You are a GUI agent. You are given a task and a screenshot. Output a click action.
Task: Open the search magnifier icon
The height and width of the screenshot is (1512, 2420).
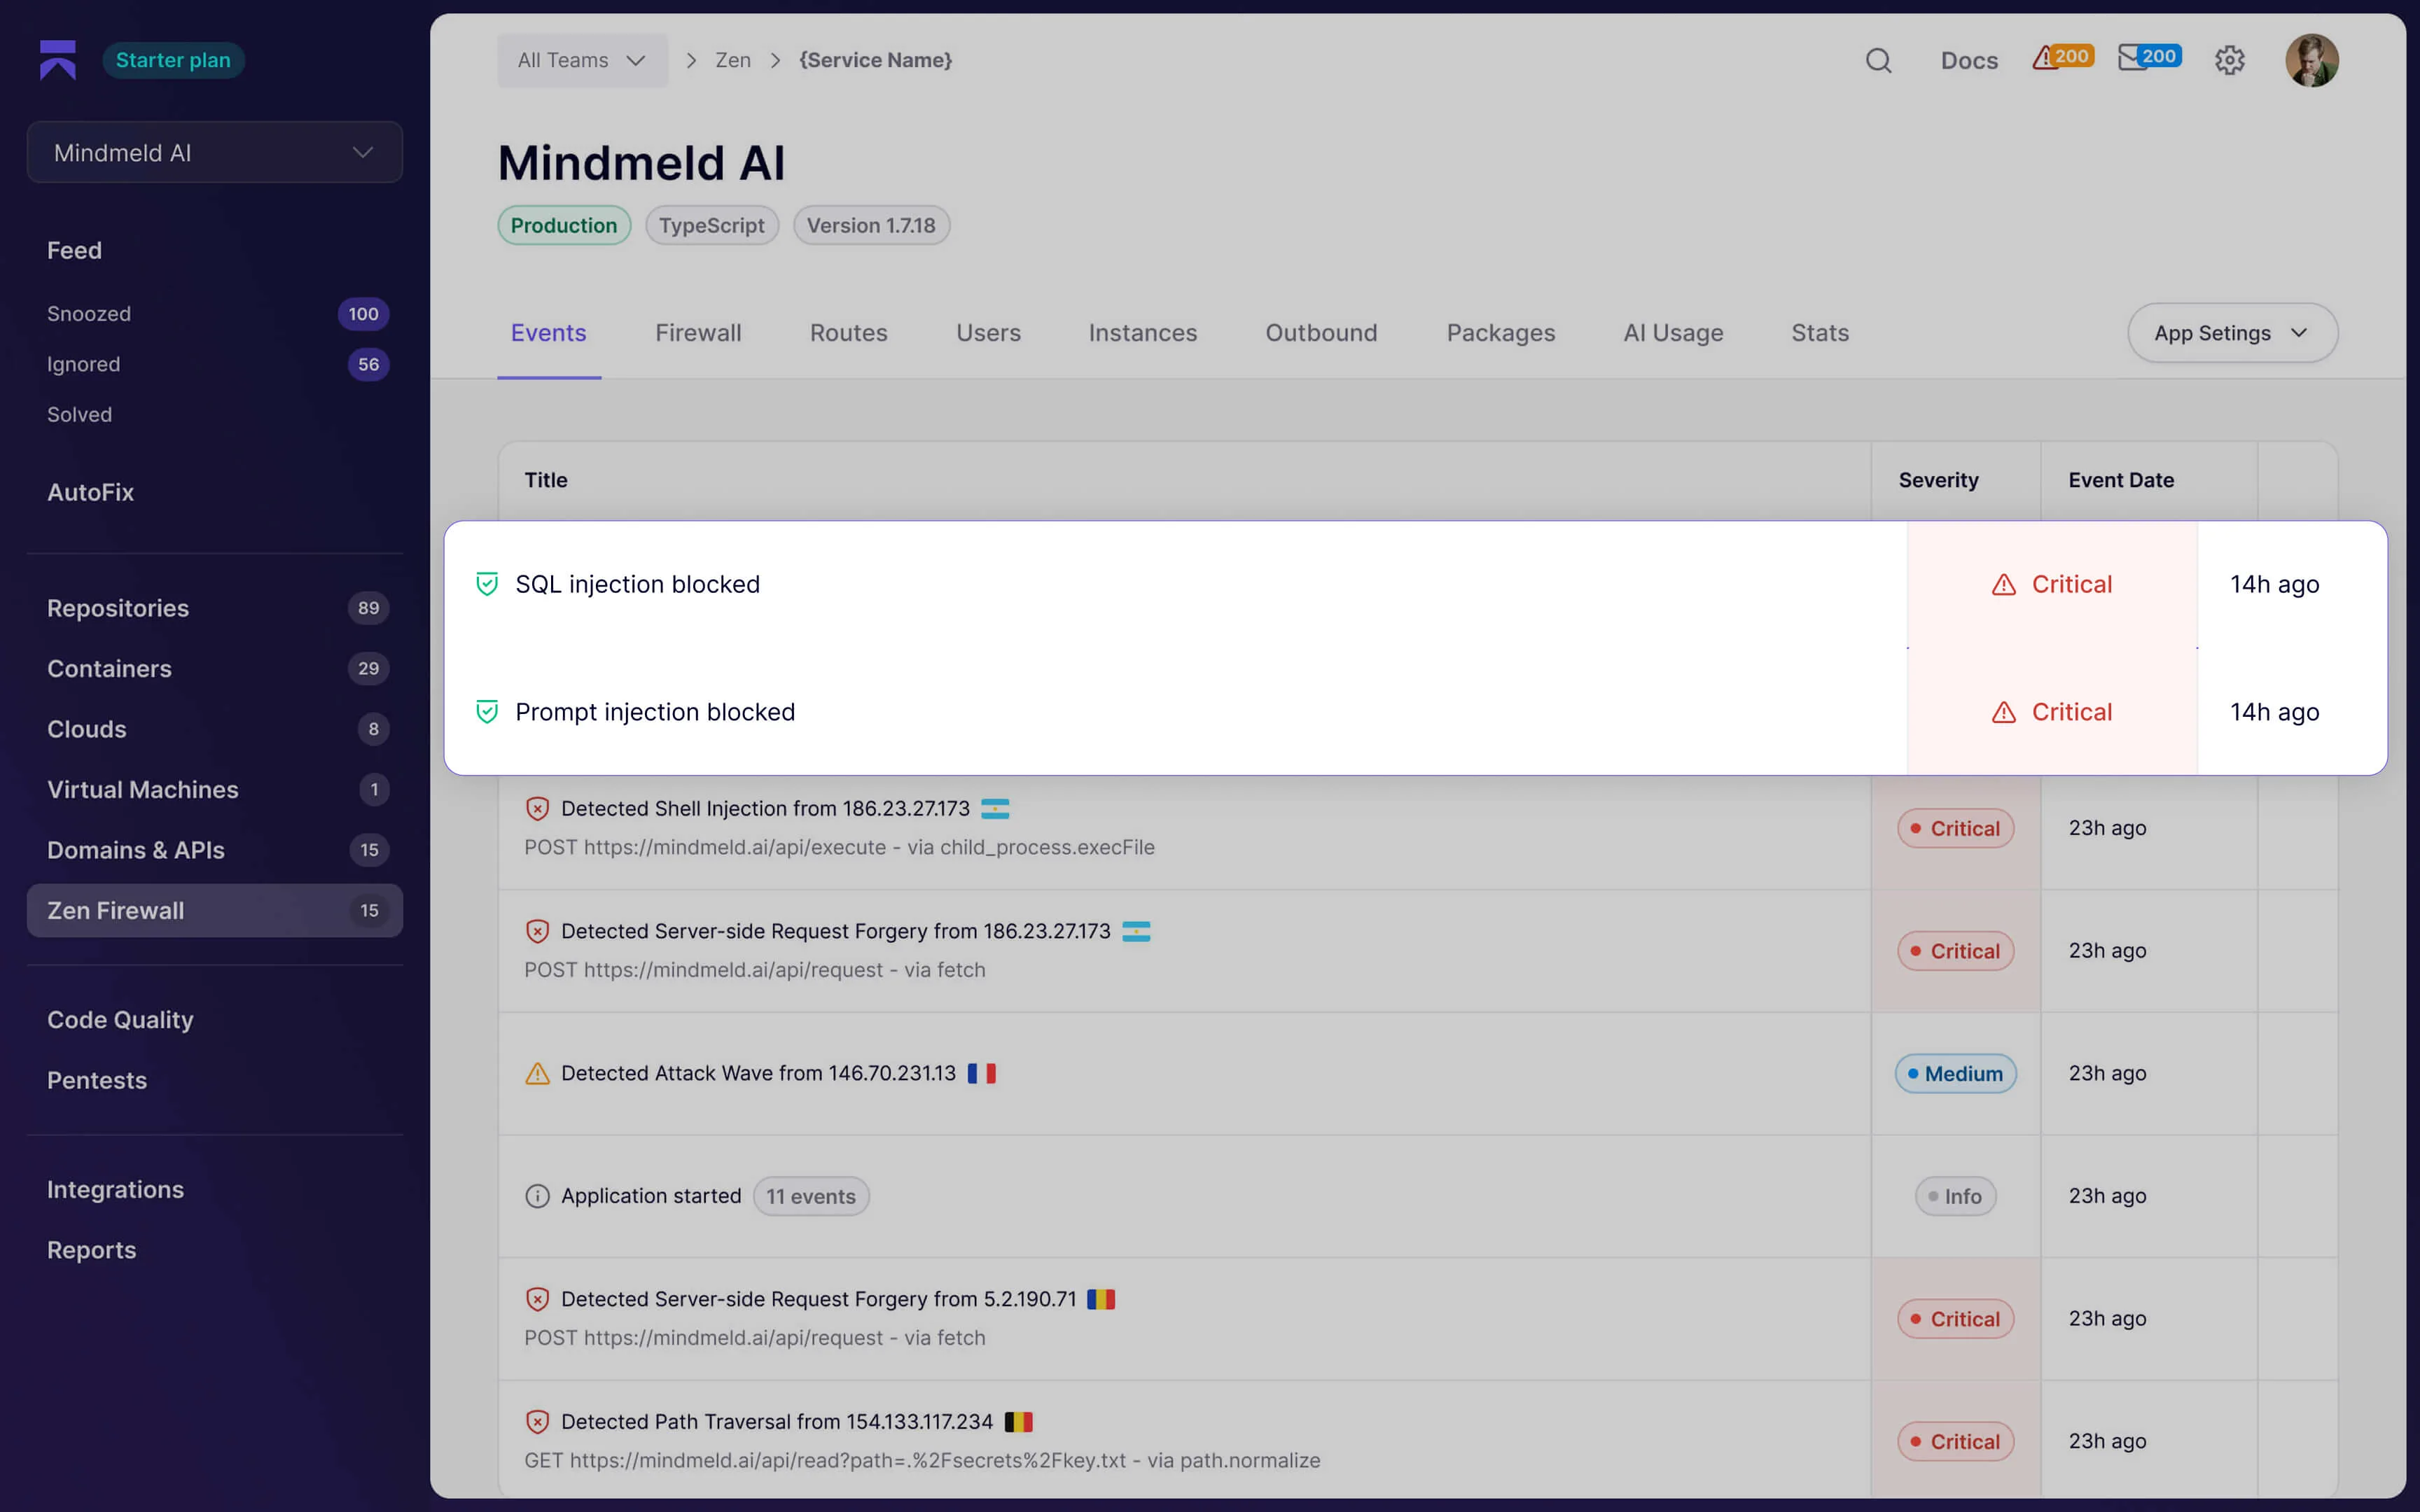click(1879, 60)
